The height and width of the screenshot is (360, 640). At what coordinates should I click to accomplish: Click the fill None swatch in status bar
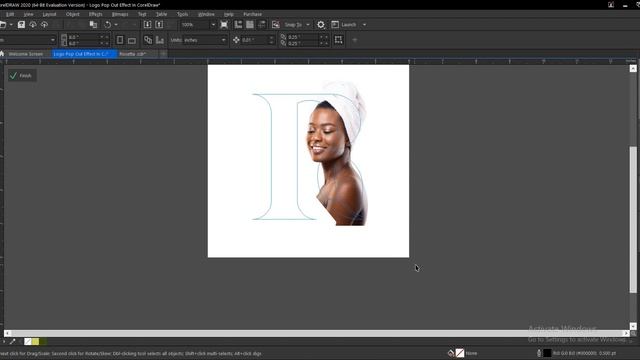[x=460, y=353]
